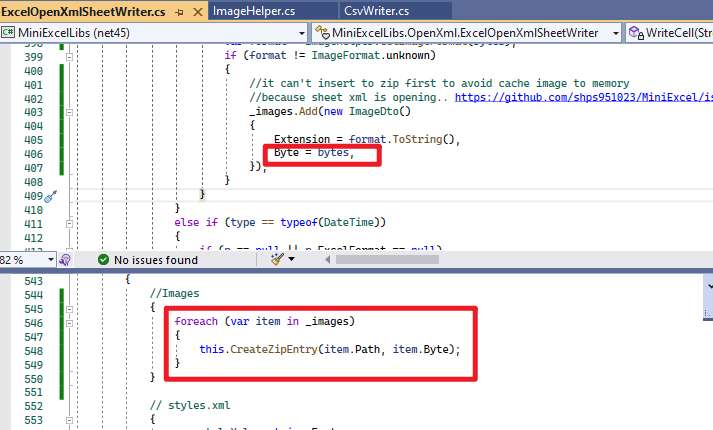This screenshot has height=430, width=713.
Task: Collapse the block at line 545
Action: click(70, 309)
